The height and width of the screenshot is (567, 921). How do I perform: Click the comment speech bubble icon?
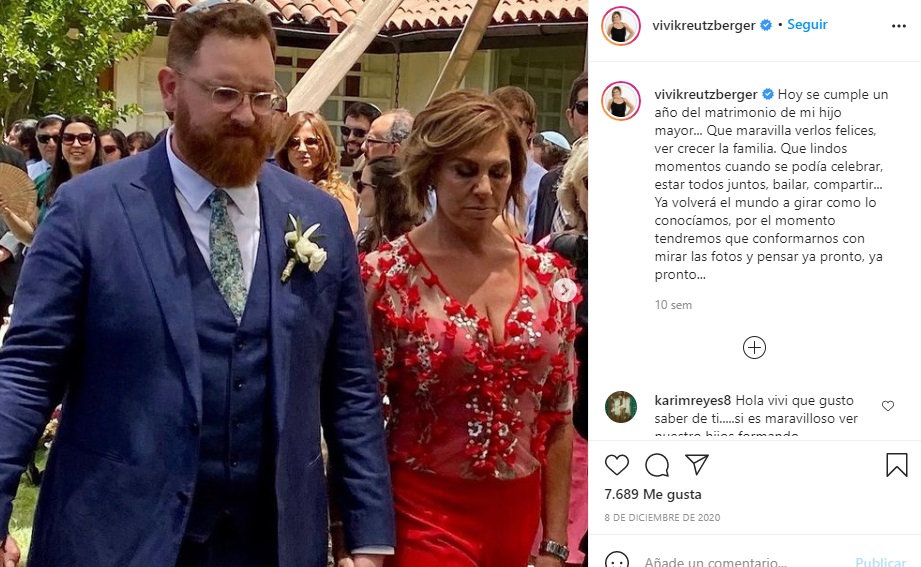[657, 465]
